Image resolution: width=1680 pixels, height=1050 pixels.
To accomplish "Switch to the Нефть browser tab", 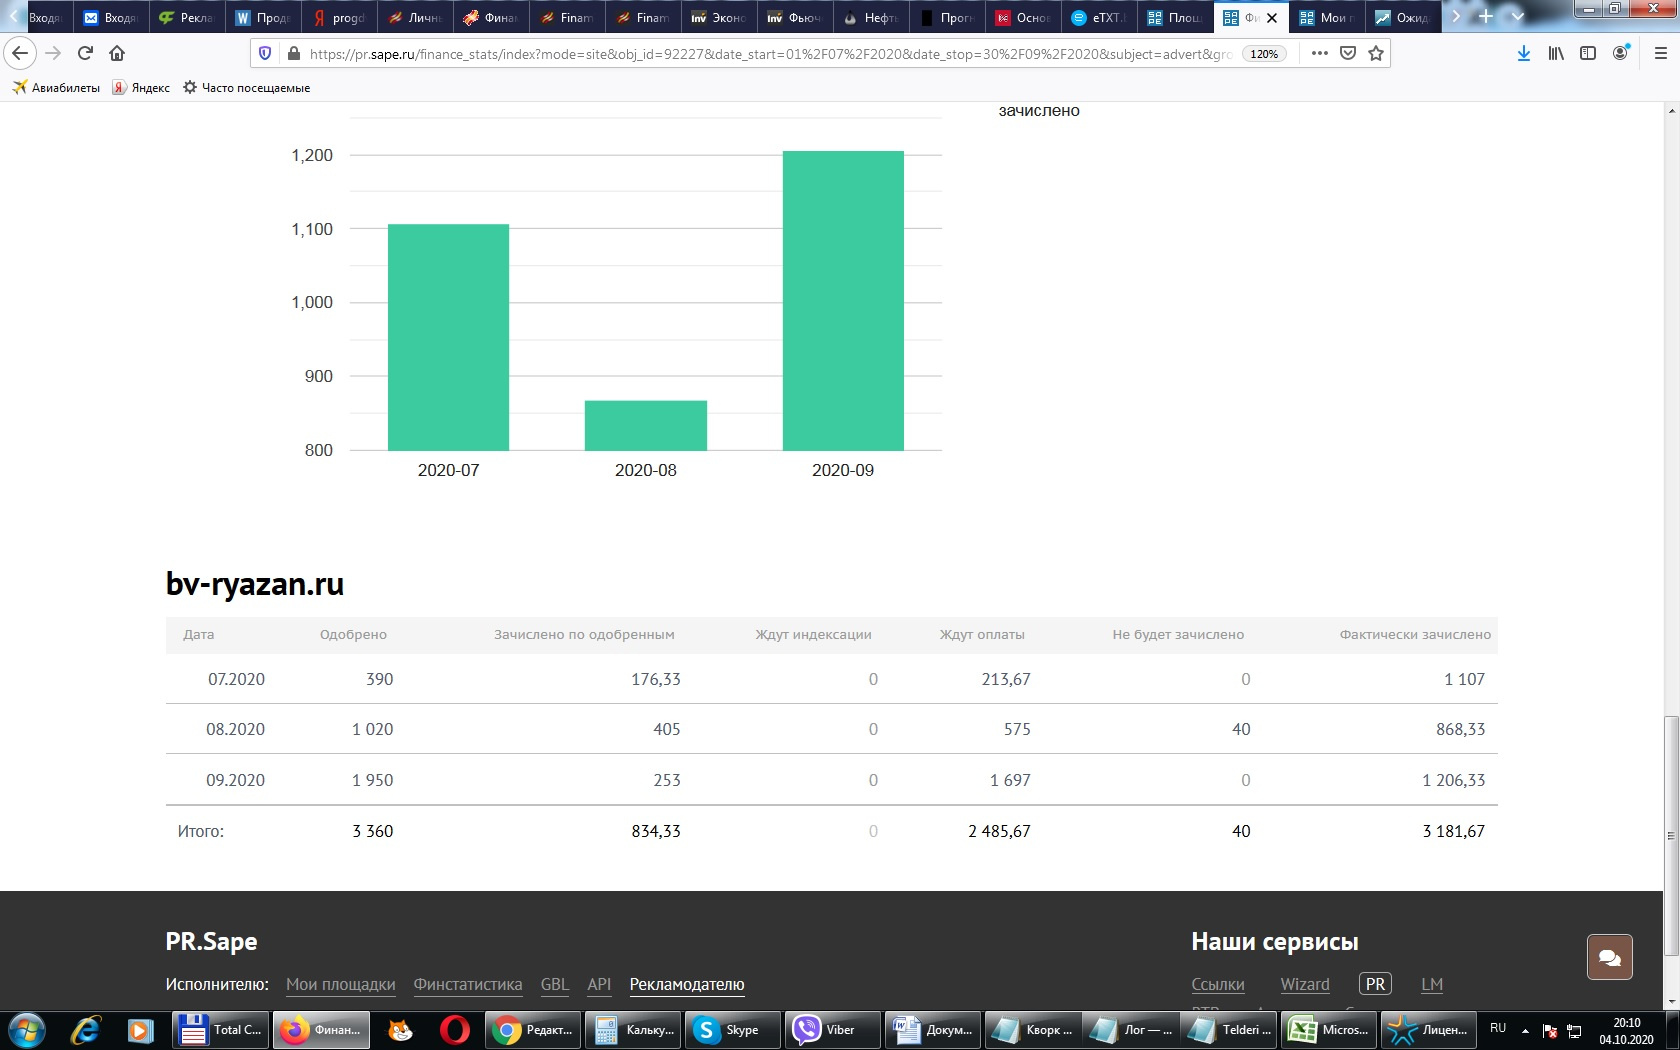I will click(x=871, y=17).
